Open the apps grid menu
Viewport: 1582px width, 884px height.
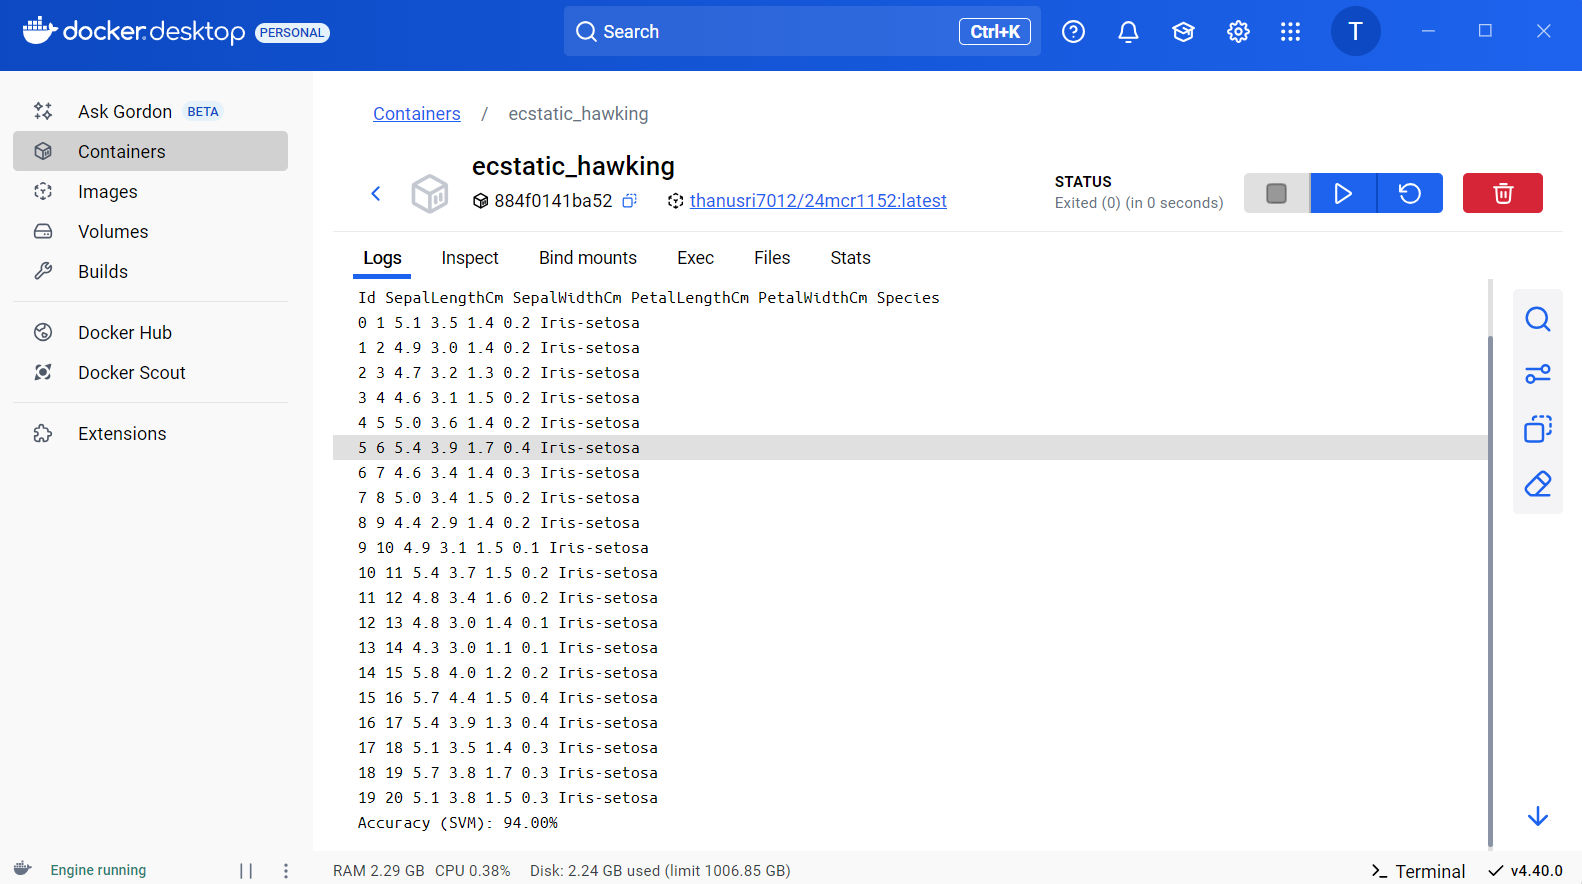[1290, 32]
